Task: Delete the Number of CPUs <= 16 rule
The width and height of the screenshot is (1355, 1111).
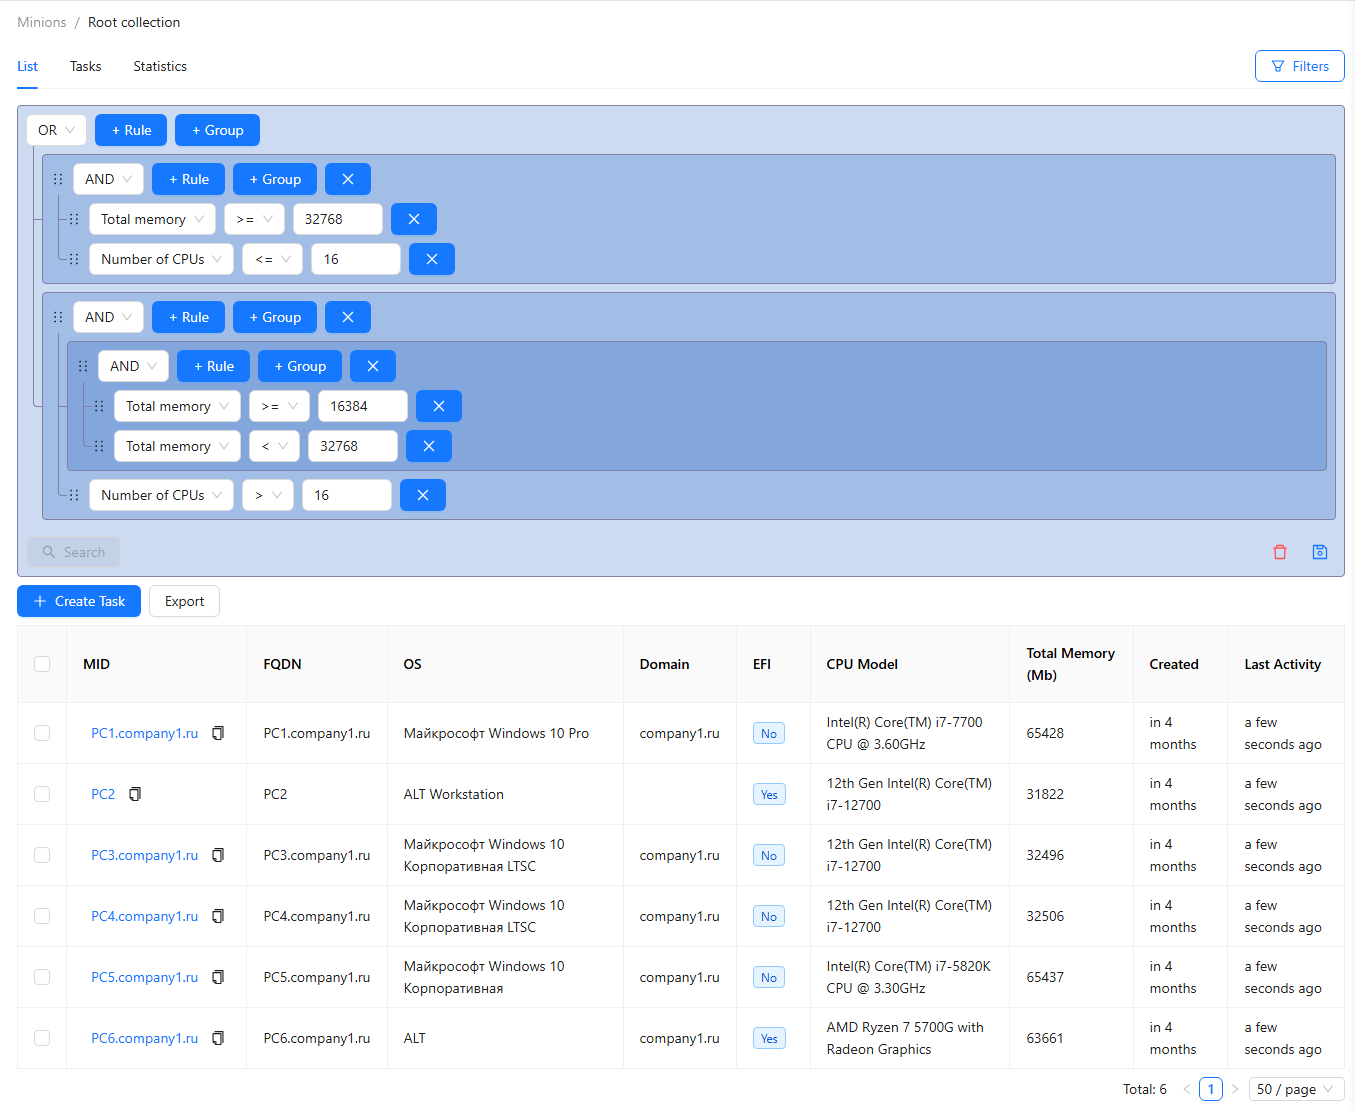Action: point(432,259)
